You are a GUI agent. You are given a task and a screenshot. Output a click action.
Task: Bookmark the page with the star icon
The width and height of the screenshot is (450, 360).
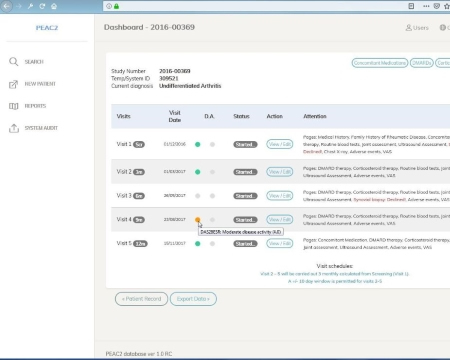(x=447, y=6)
